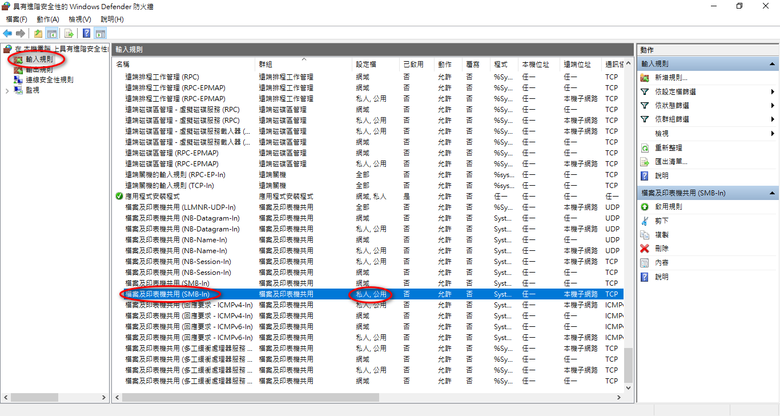
Task: Select 連線安全性規則 in the console tree
Action: point(49,80)
